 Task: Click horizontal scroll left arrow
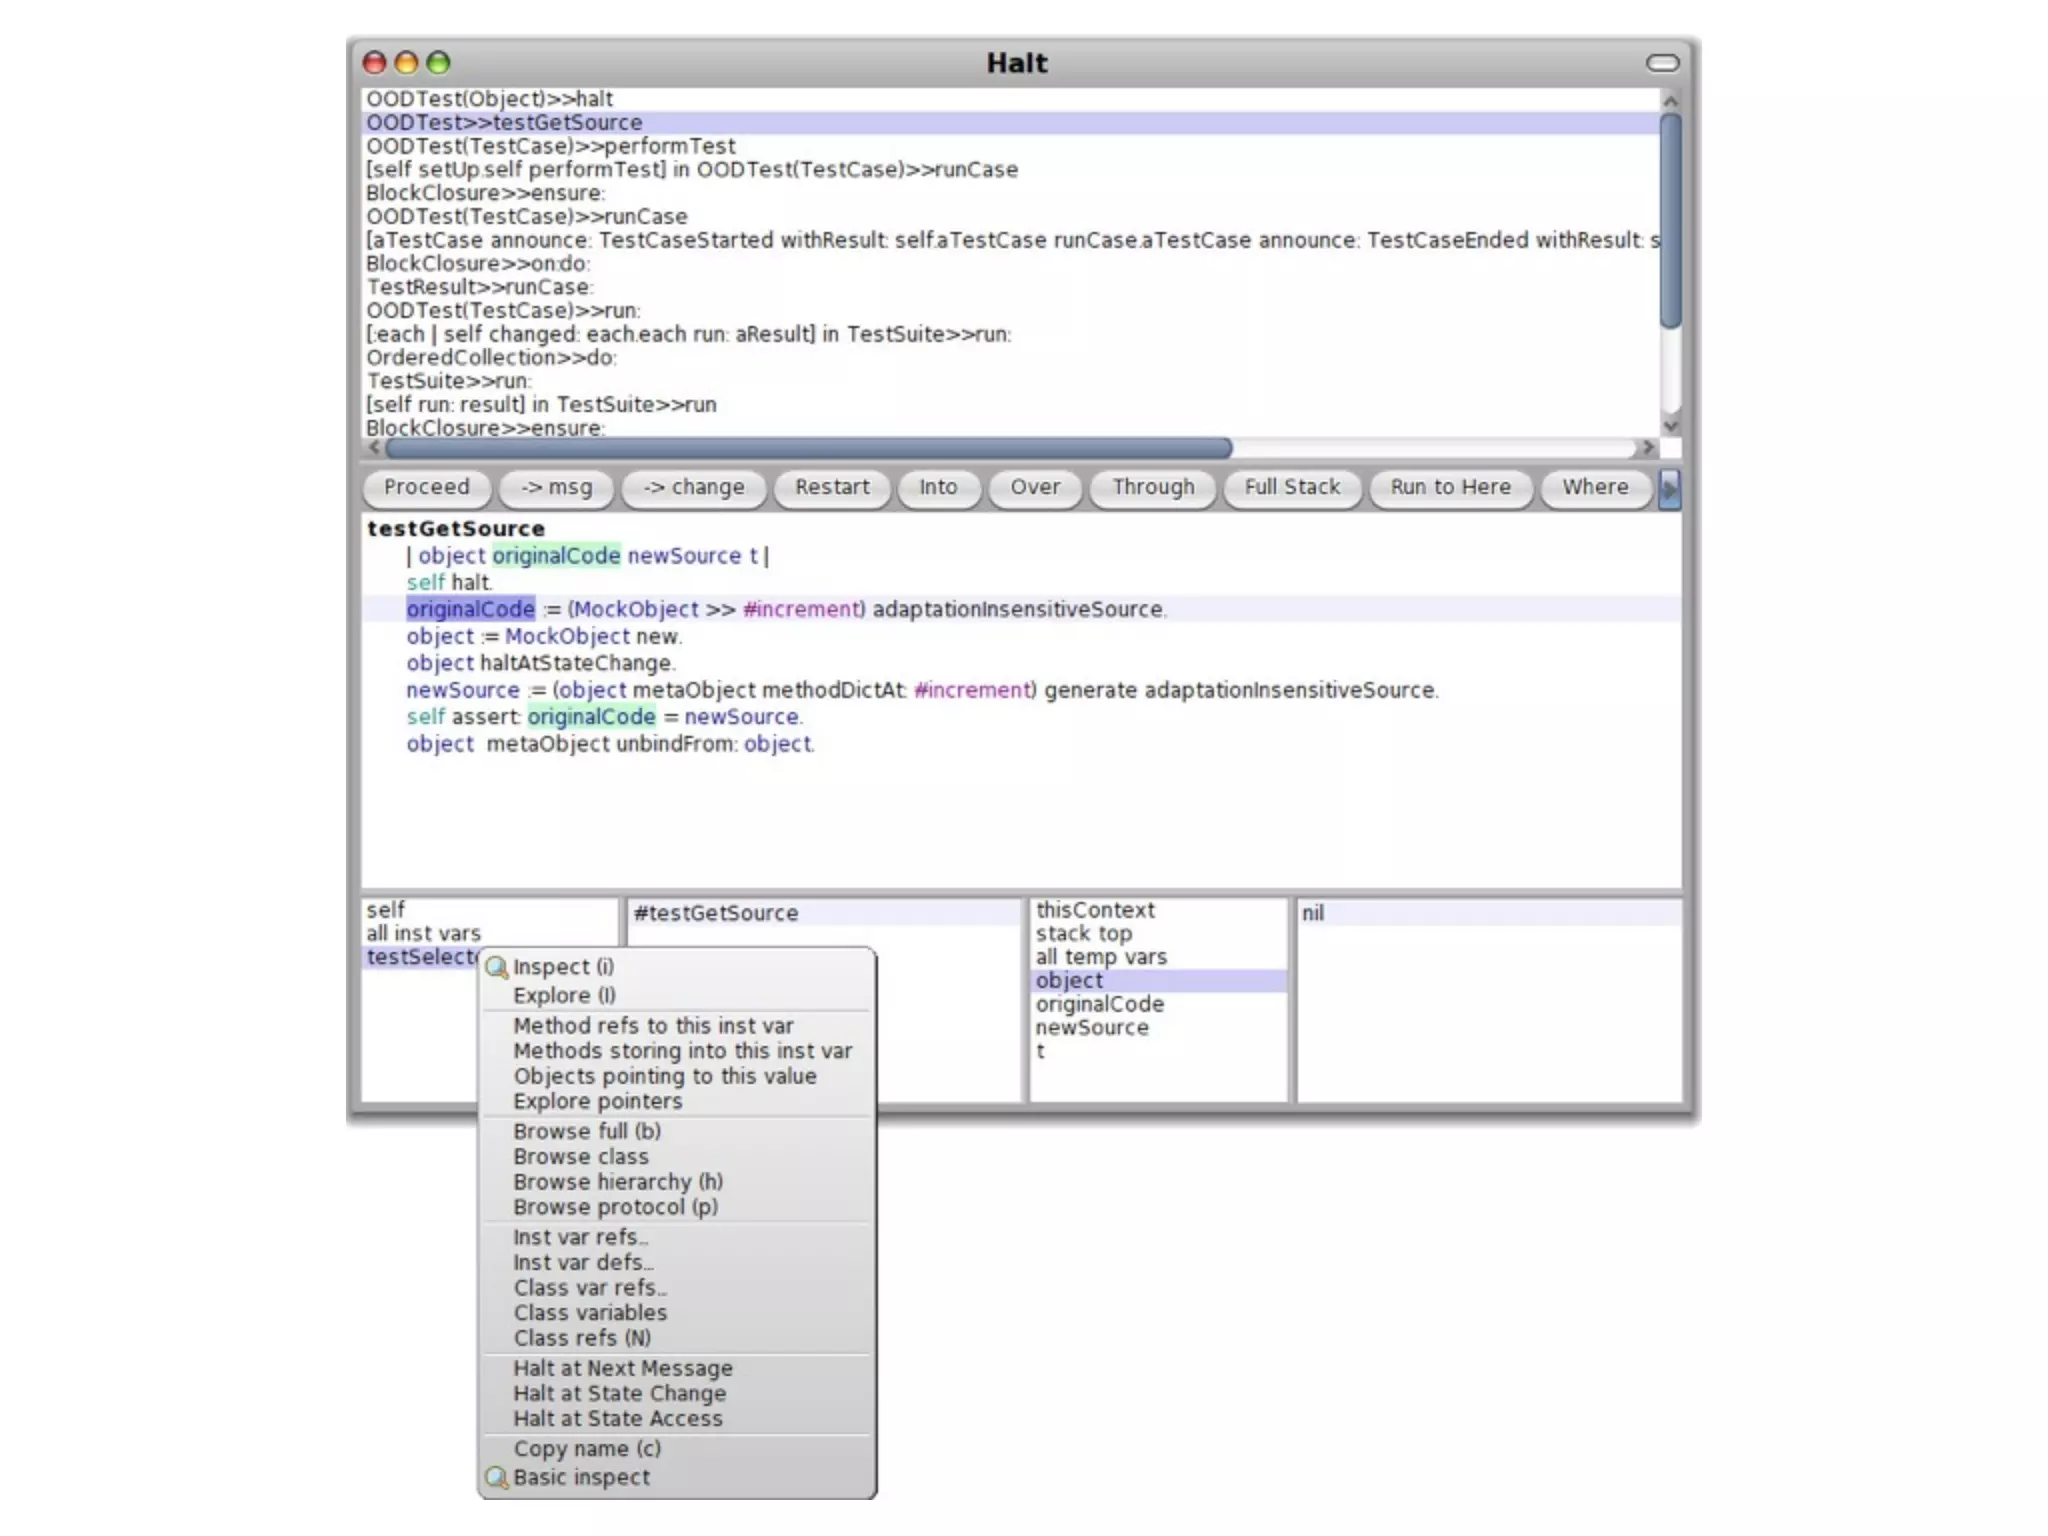click(x=375, y=448)
